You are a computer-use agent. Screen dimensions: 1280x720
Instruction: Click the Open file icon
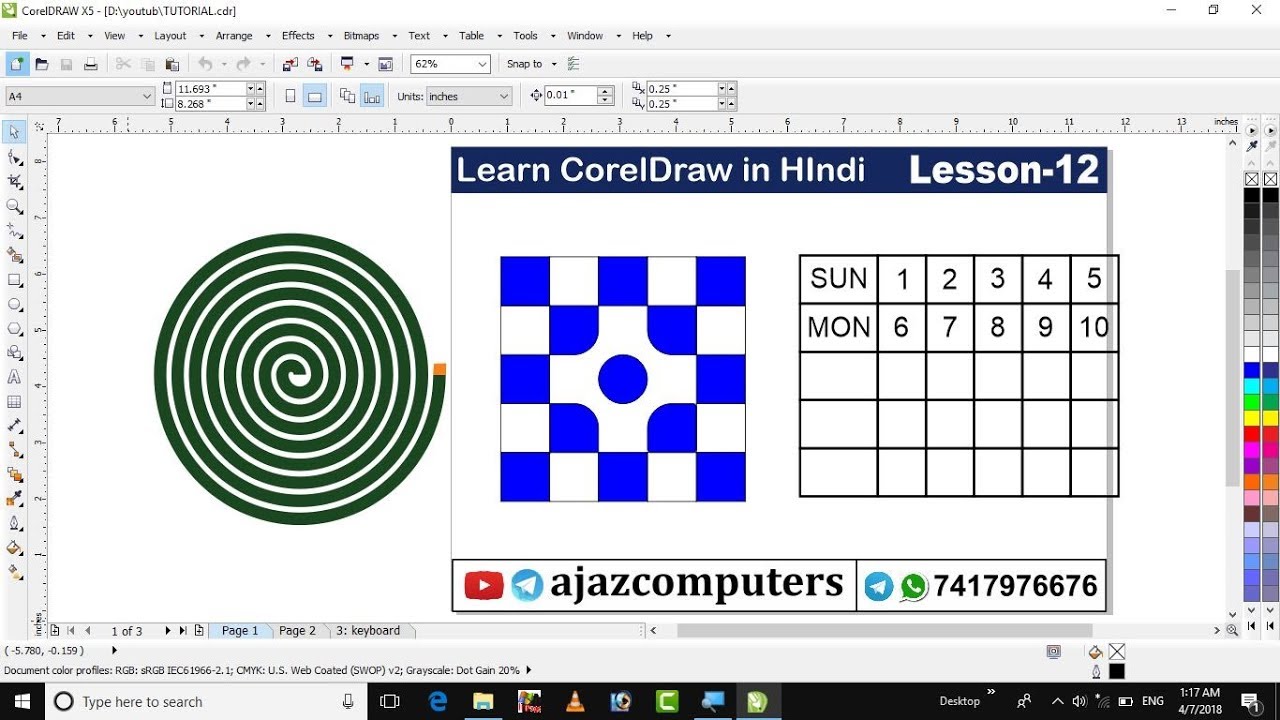41,64
